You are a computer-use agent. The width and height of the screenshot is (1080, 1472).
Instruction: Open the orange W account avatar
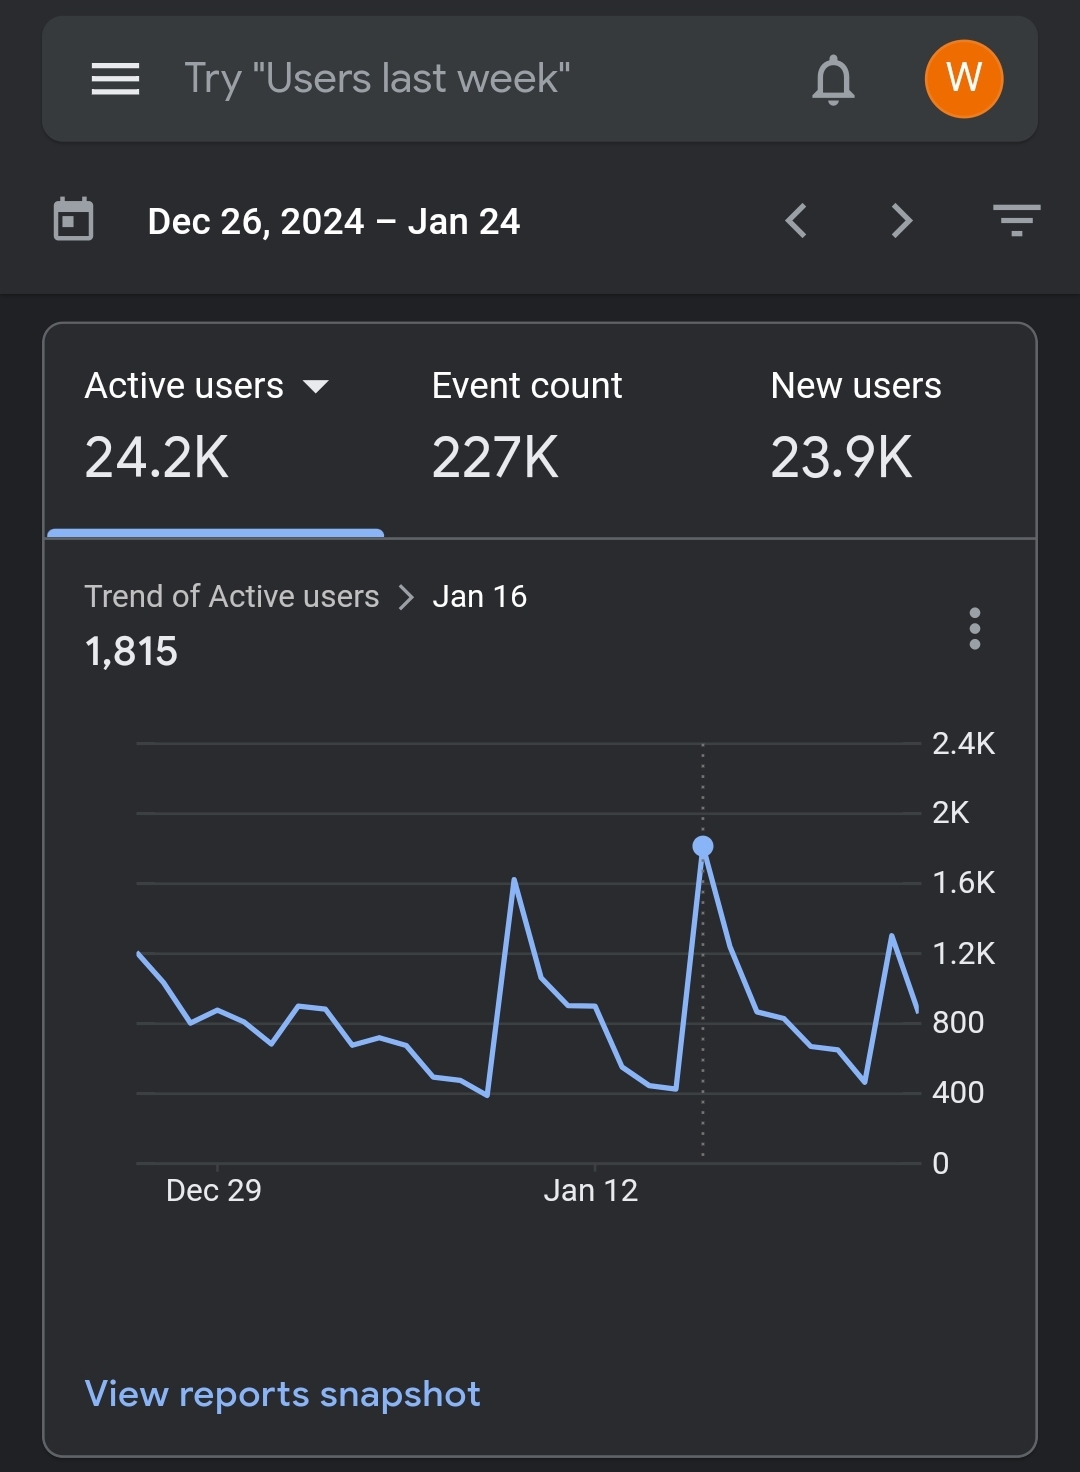point(963,79)
